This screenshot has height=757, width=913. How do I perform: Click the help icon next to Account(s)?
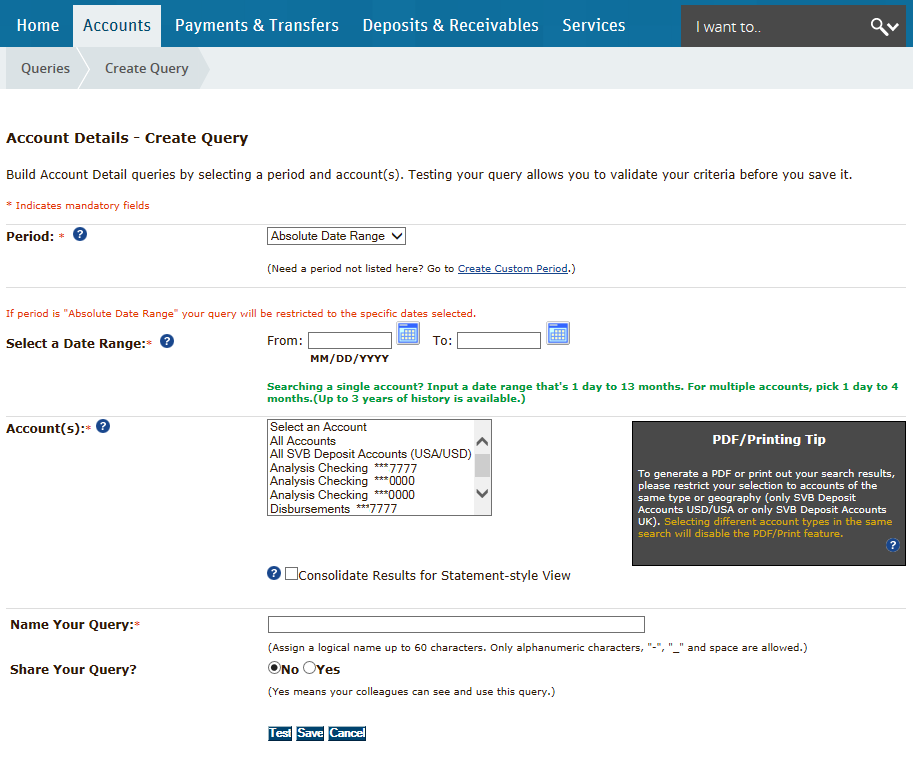tap(103, 426)
